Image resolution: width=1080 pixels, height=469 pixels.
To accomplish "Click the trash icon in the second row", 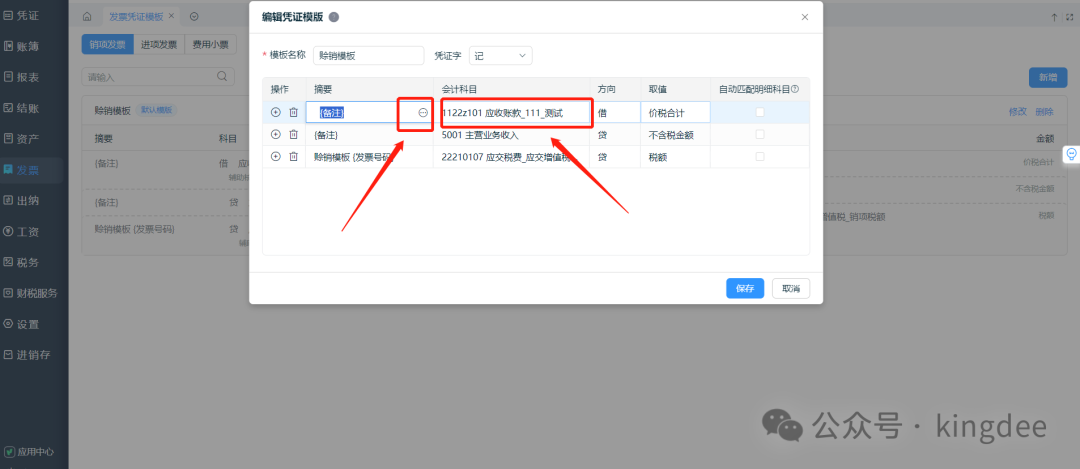I will (293, 135).
